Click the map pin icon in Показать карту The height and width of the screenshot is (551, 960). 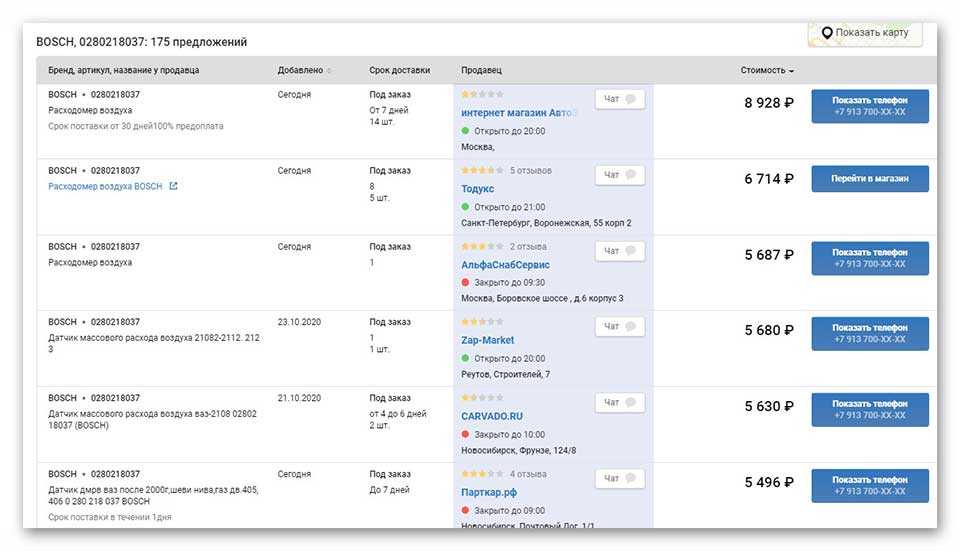tap(827, 33)
